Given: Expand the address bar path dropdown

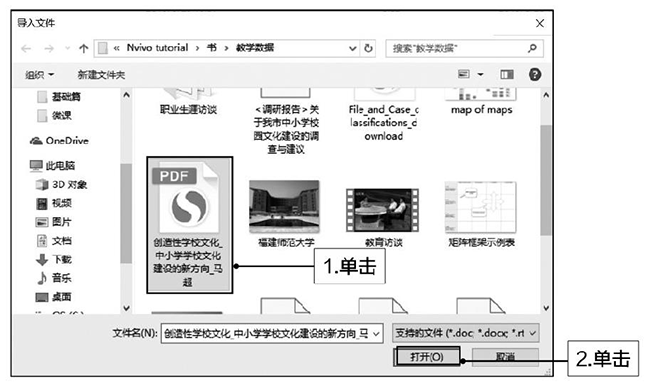Looking at the screenshot, I should coord(352,49).
